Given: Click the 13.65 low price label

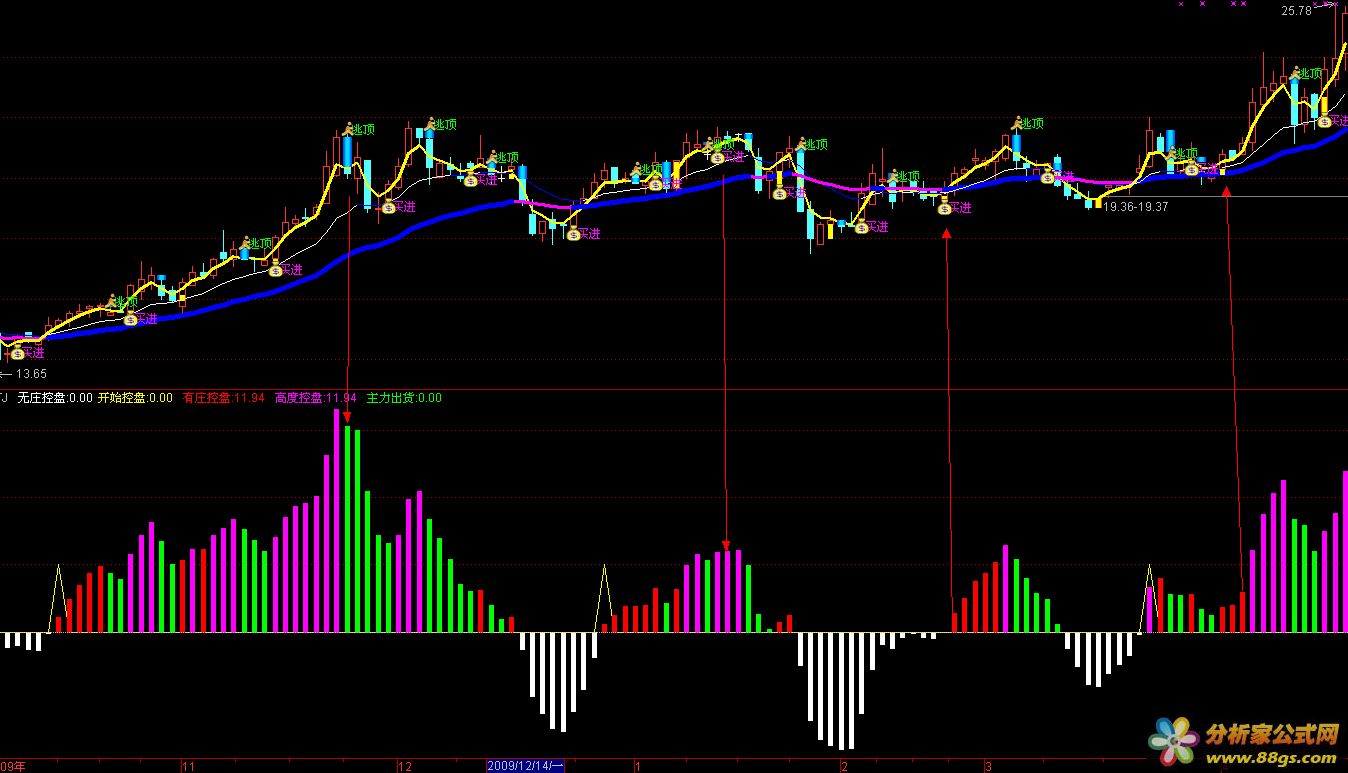Looking at the screenshot, I should [32, 374].
